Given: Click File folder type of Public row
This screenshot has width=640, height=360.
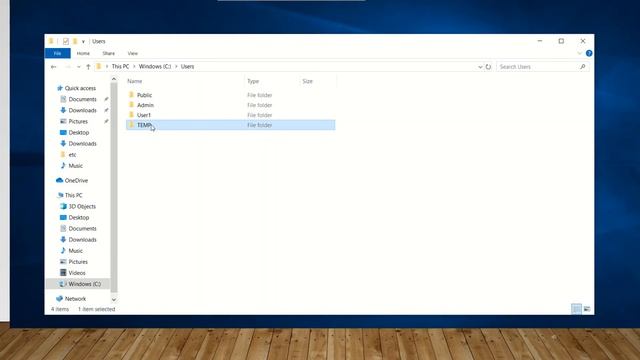Looking at the screenshot, I should [x=260, y=95].
